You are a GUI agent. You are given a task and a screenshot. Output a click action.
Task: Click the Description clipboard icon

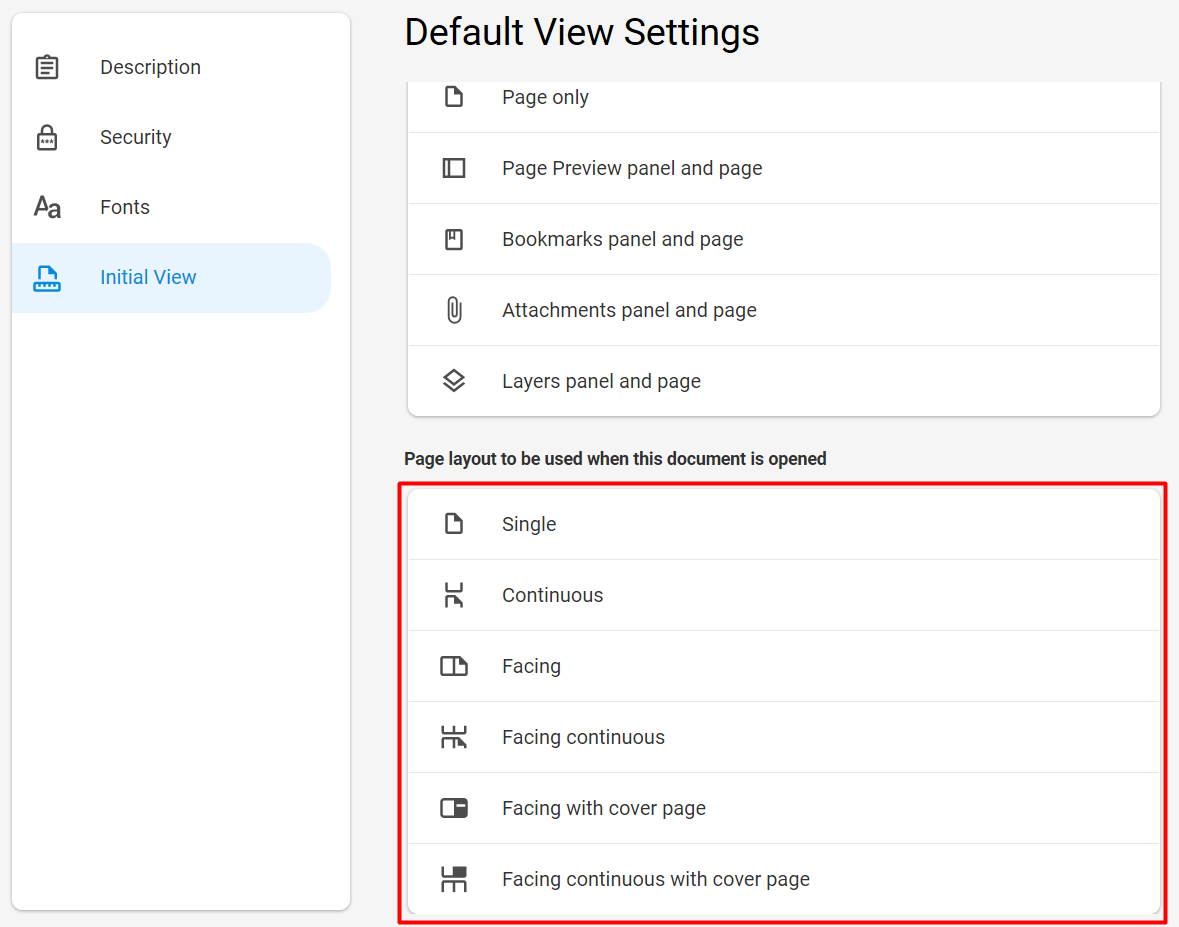tap(47, 67)
